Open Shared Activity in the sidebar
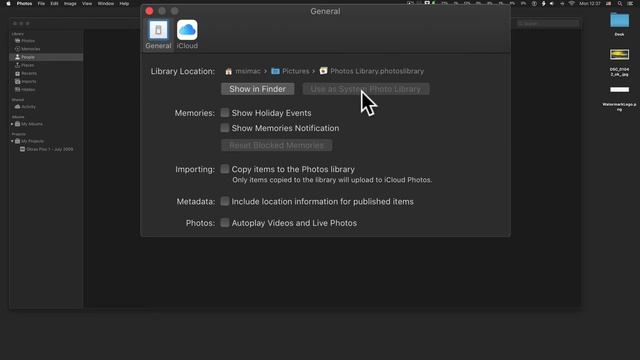Image resolution: width=640 pixels, height=360 pixels. [x=28, y=107]
